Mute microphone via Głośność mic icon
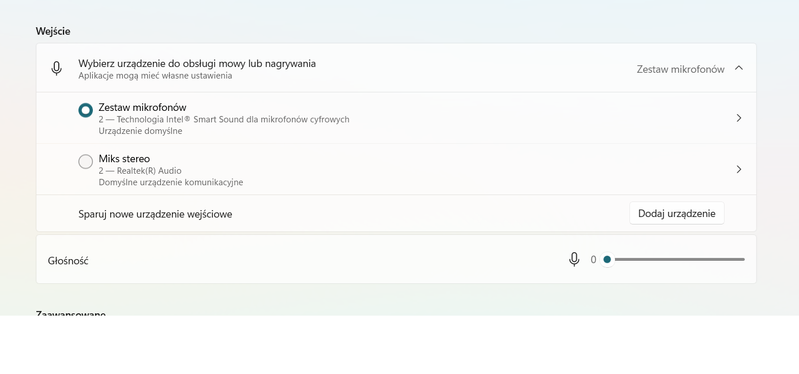The image size is (799, 374). pos(574,259)
